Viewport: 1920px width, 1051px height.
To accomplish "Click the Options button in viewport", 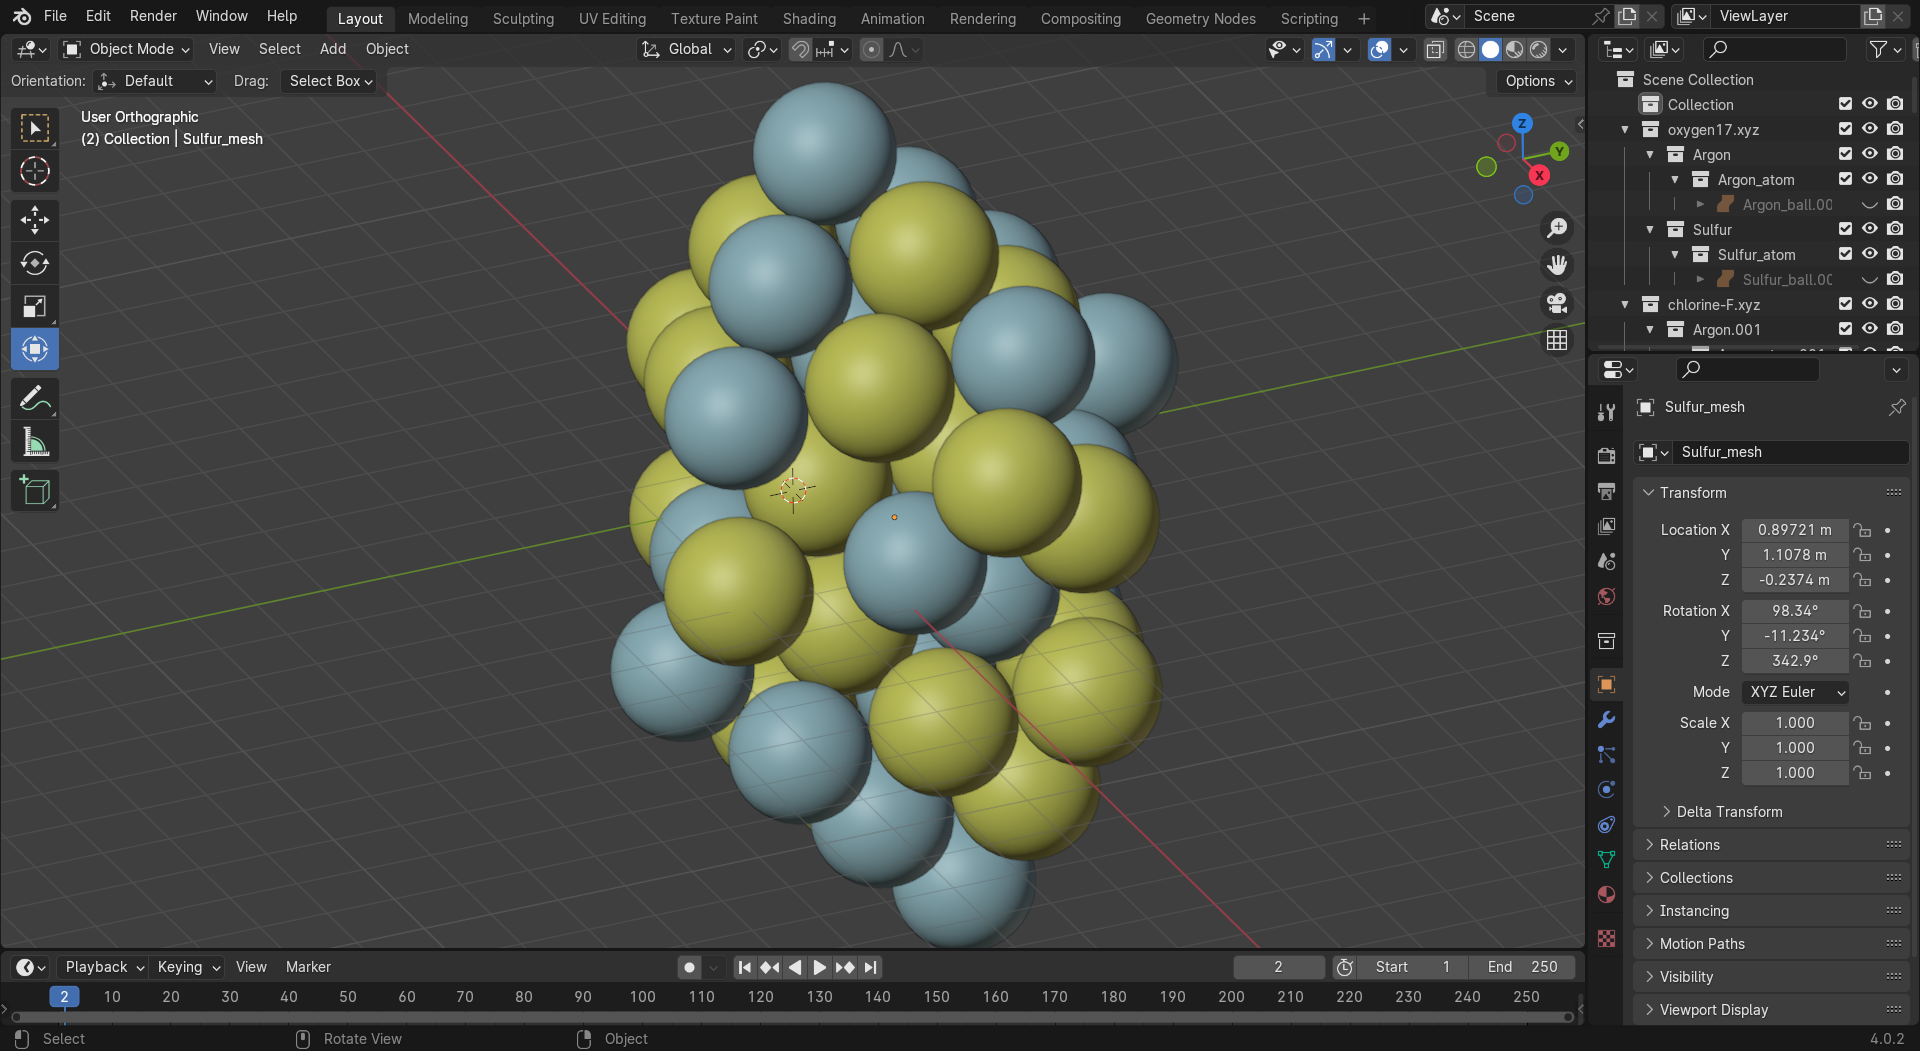I will coord(1538,81).
